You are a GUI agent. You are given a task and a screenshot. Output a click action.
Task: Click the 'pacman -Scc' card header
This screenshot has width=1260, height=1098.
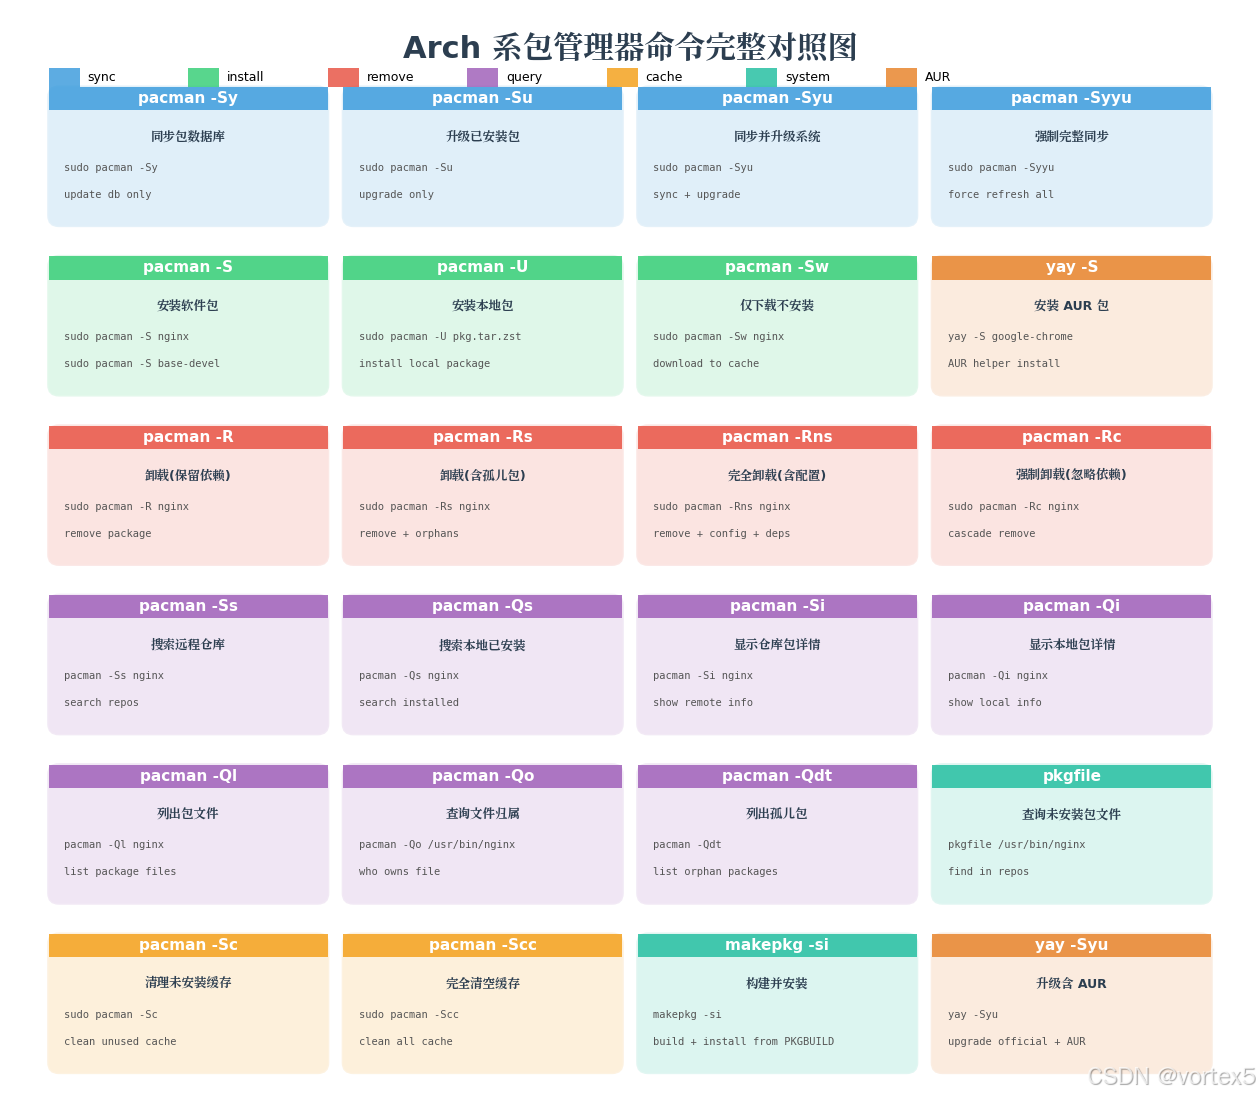point(482,945)
